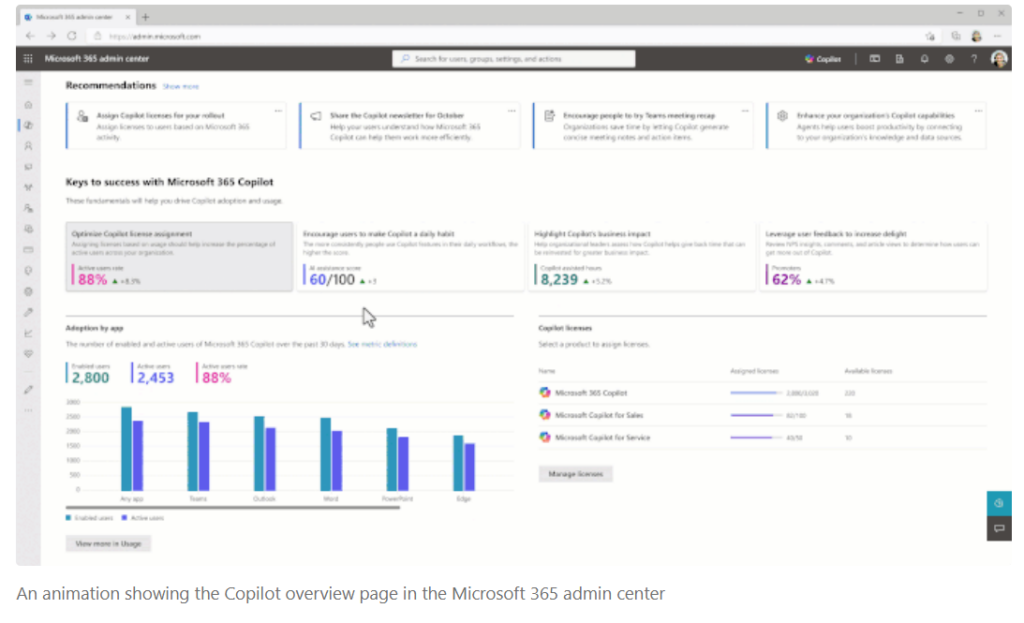This screenshot has height=623, width=1024.
Task: Click the Microsoft 365 Copilot assigned licenses bar
Action: 756,393
